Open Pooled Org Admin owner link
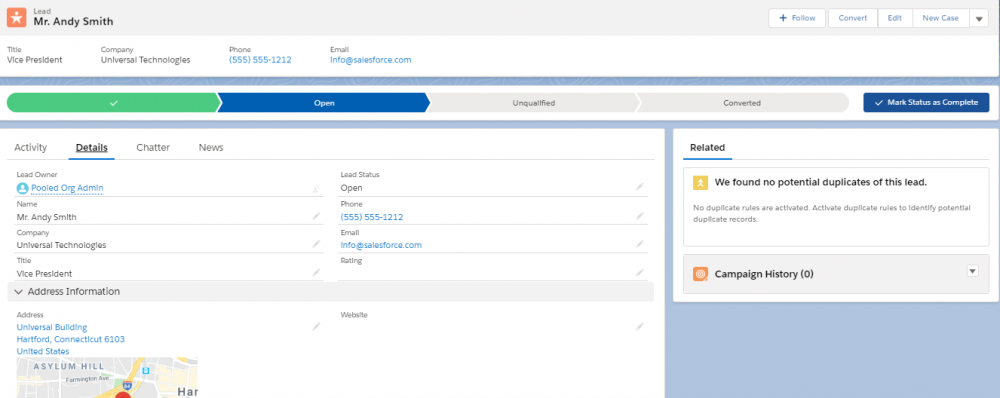1000x398 pixels. [x=67, y=188]
